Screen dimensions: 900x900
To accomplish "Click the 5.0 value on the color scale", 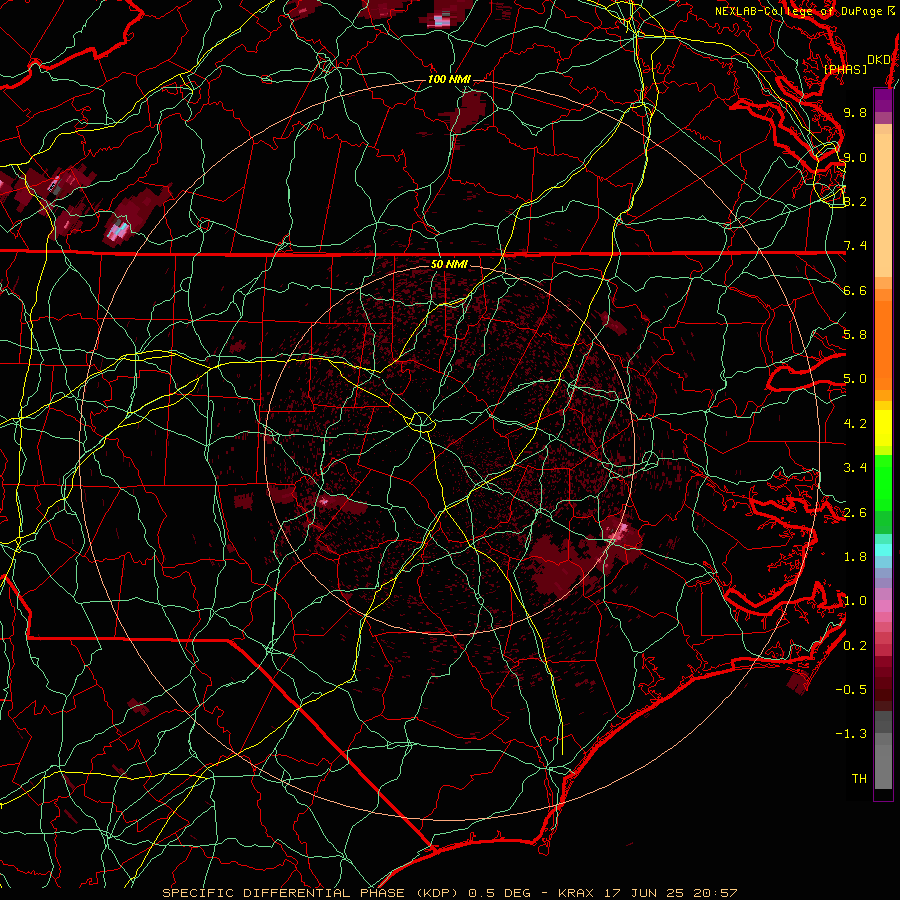I will click(x=855, y=379).
